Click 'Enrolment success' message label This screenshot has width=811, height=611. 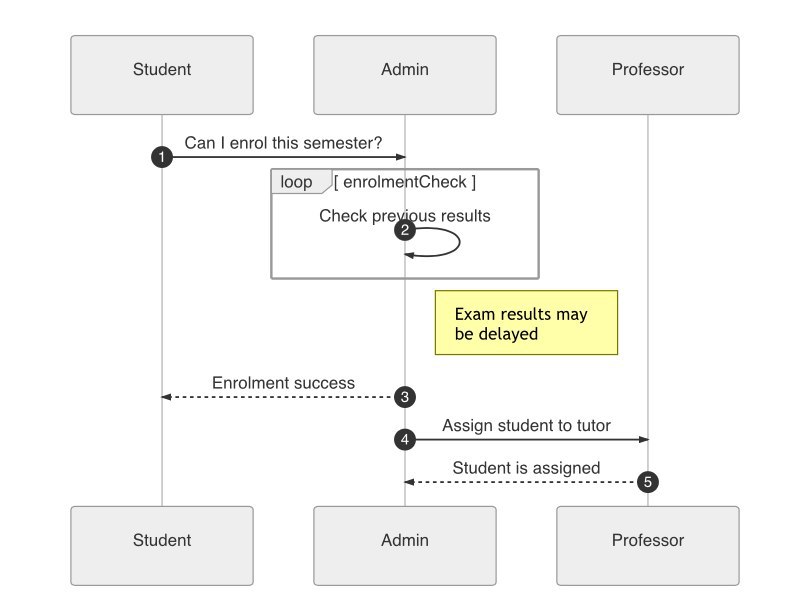coord(283,383)
